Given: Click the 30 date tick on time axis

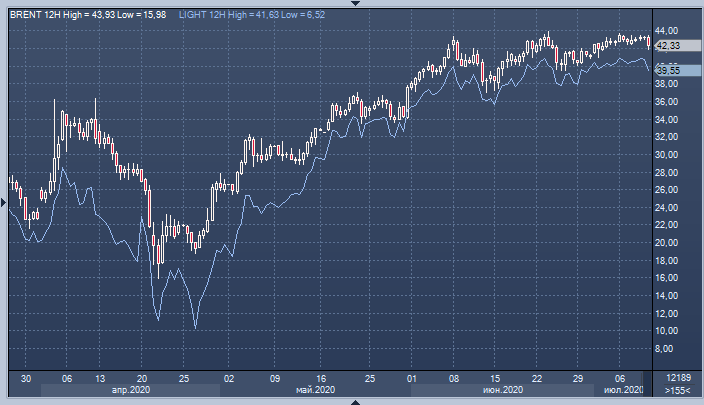Looking at the screenshot, I should [26, 378].
